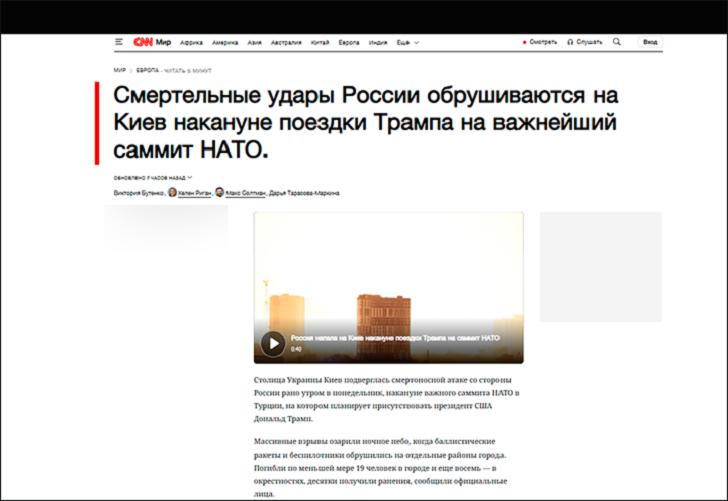Screen dimensions: 728x501
Task: Open author Хелен Риган name link
Action: pos(195,193)
